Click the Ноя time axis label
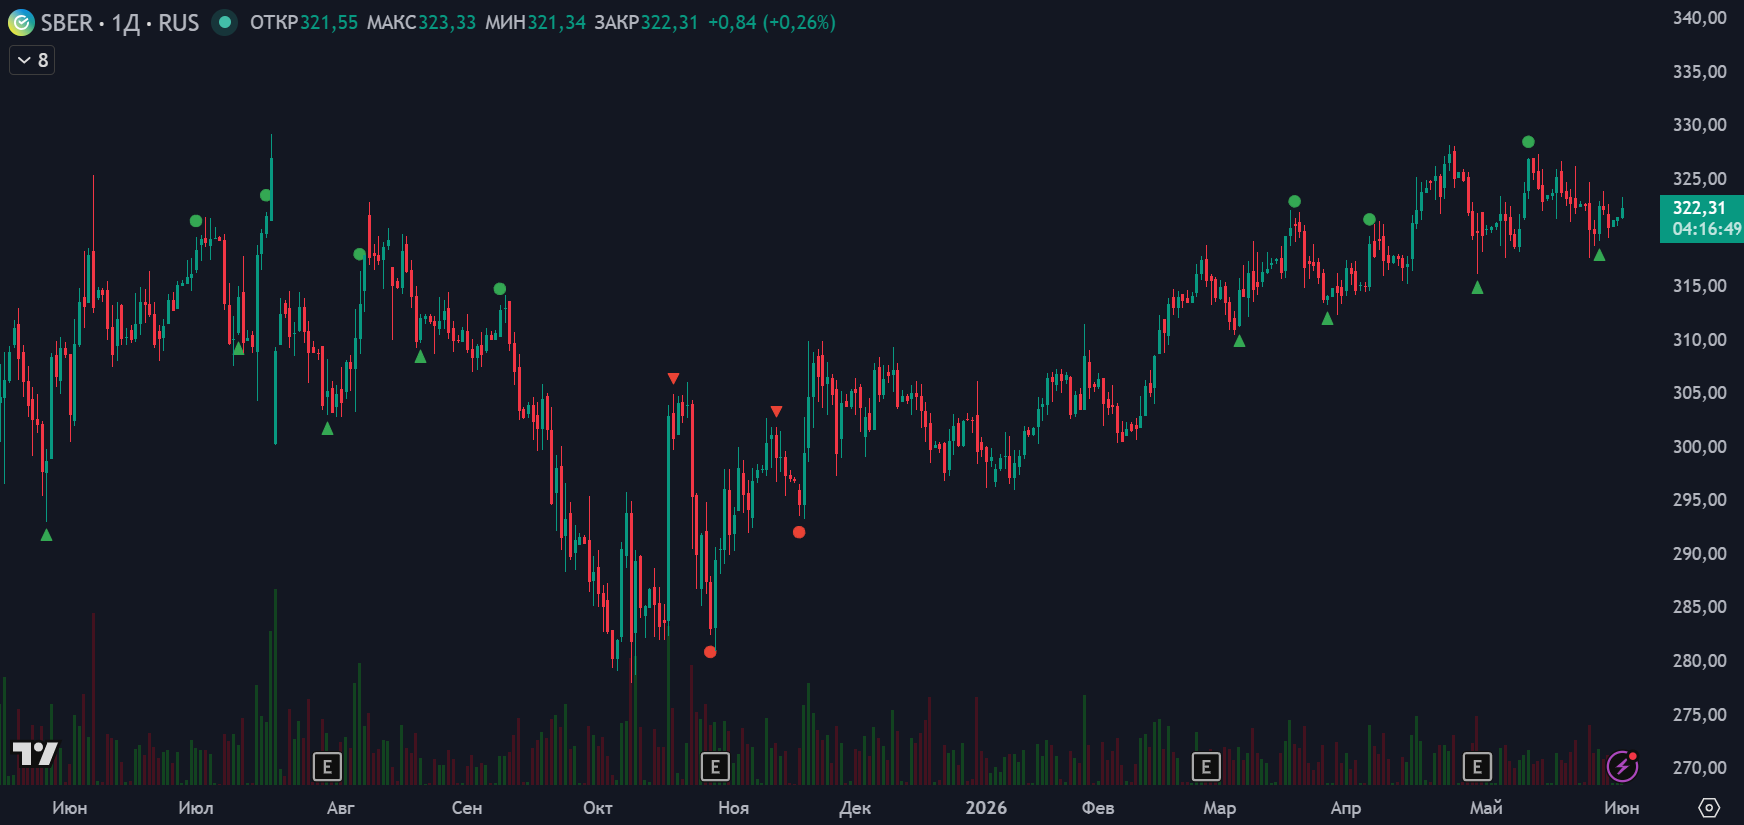Screen dimensions: 1744x825 pos(733,808)
